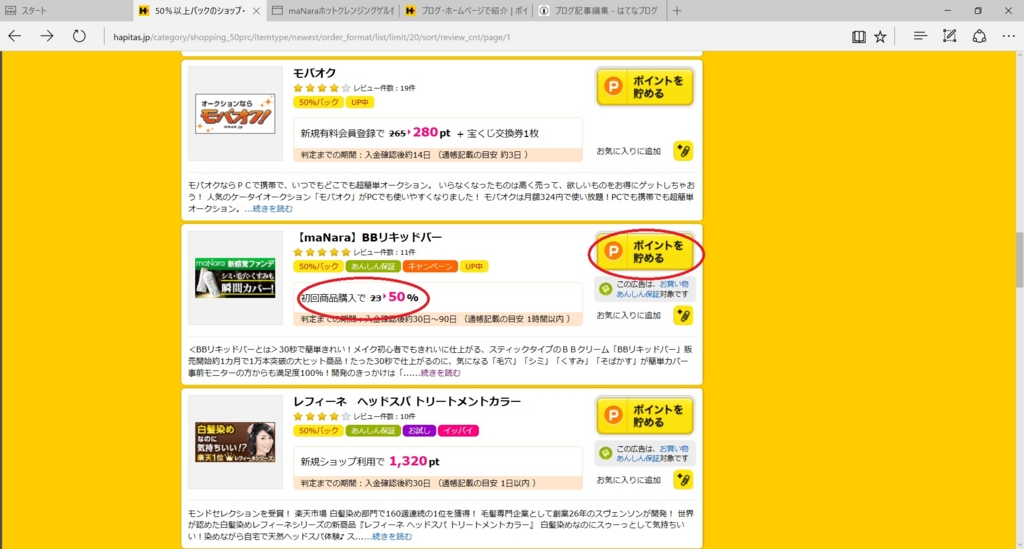Click お気に入りに追加 text for モバオク
This screenshot has height=549, width=1024.
[x=628, y=151]
